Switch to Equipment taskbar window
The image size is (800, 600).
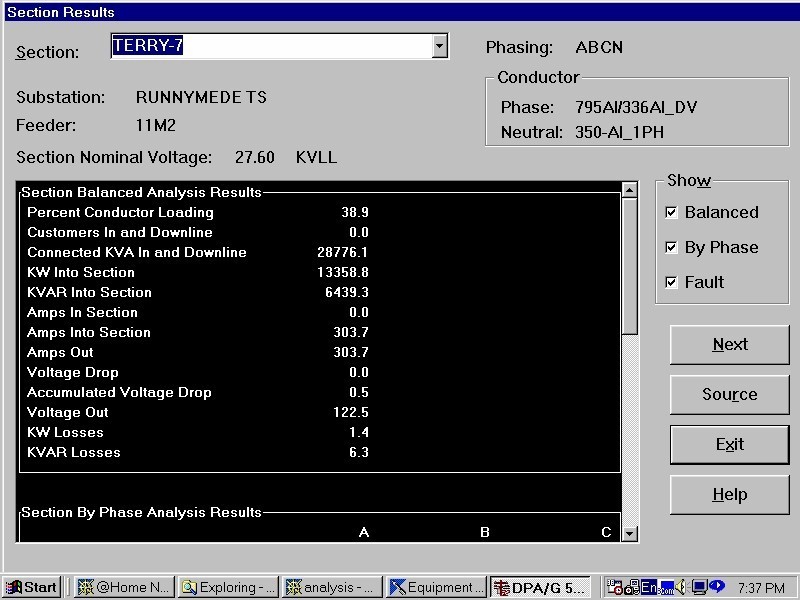pyautogui.click(x=435, y=587)
